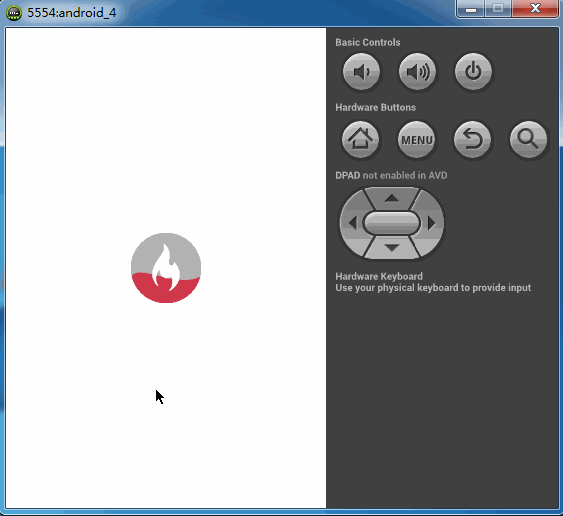Tap the Home hardware button

point(360,139)
